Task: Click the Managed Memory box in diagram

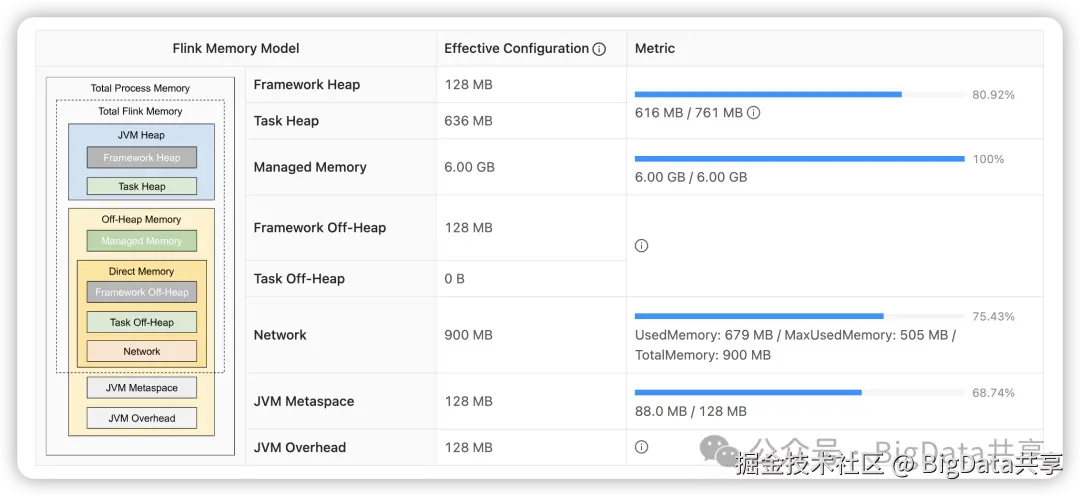Action: click(142, 241)
